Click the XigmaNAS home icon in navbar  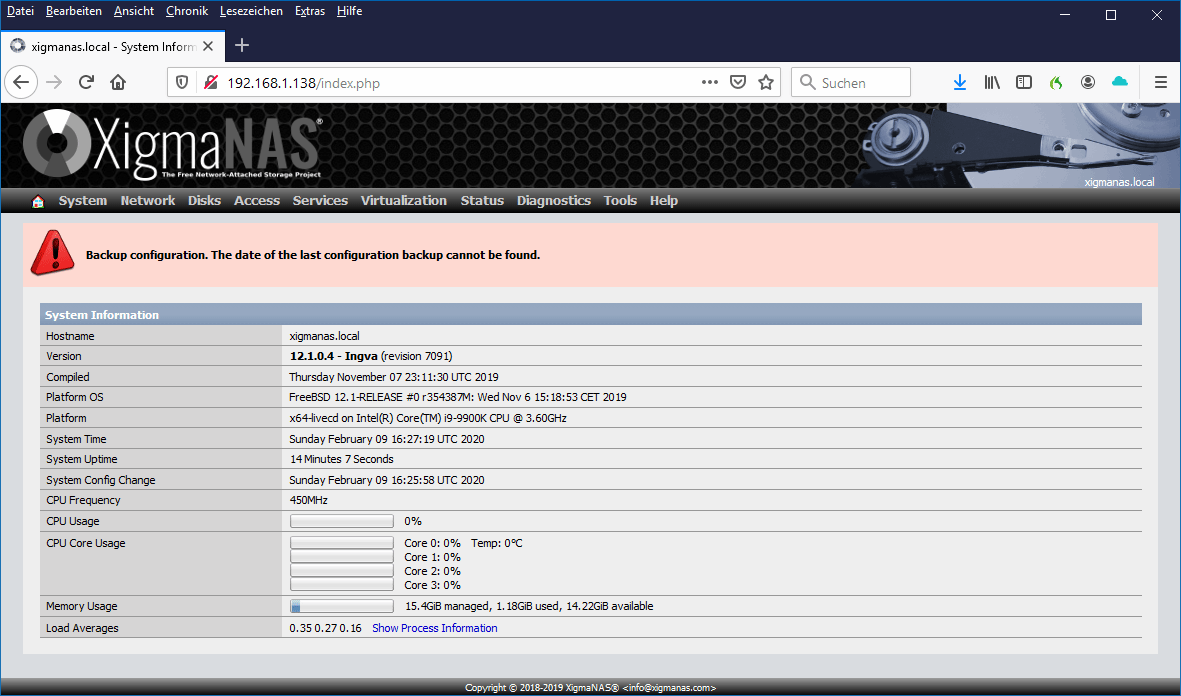coord(38,201)
